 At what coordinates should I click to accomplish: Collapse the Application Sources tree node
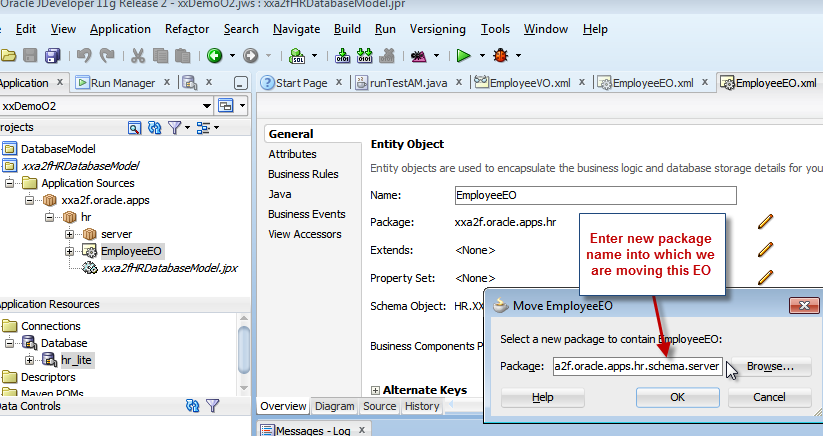pos(9,183)
